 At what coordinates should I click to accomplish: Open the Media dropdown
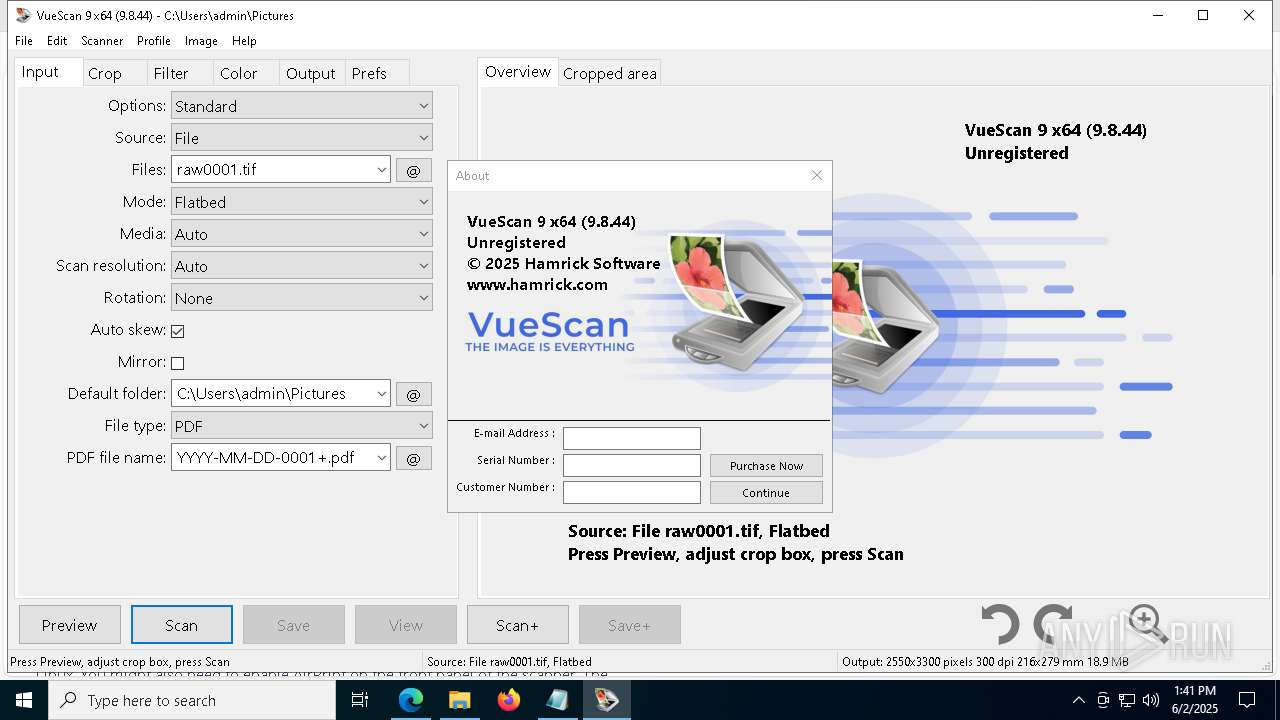pyautogui.click(x=302, y=234)
